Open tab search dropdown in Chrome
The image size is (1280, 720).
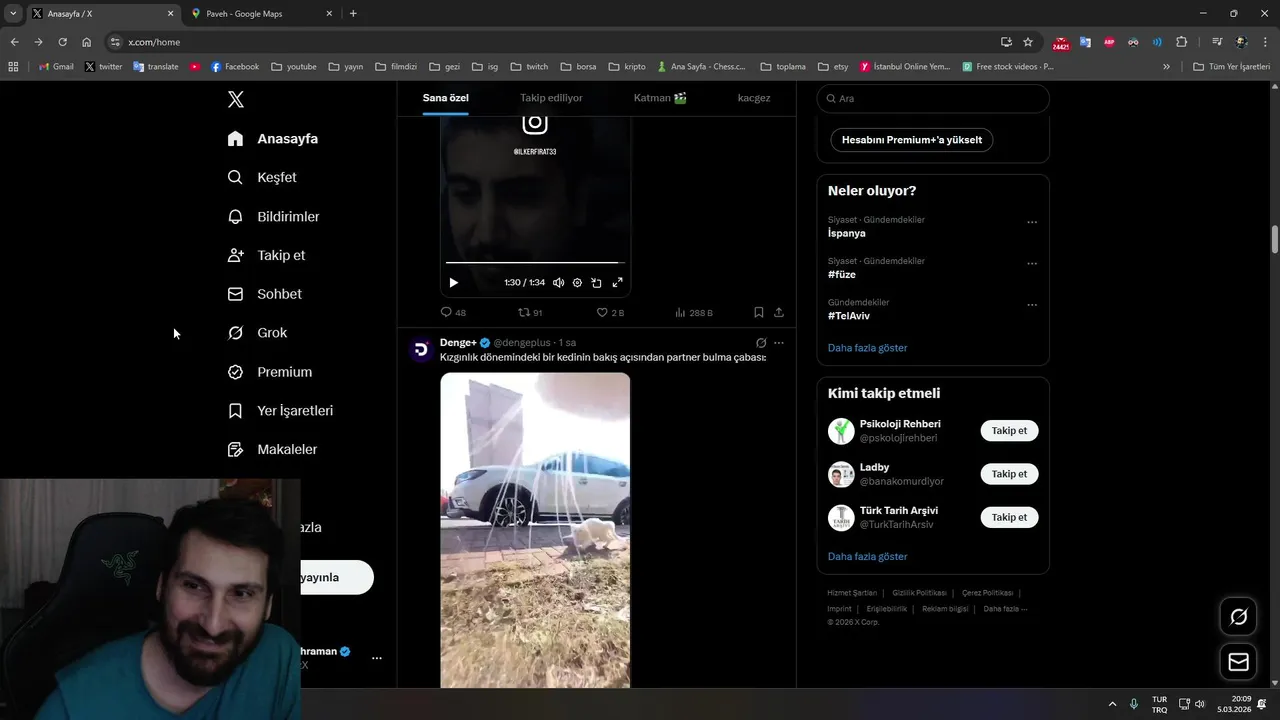click(13, 14)
